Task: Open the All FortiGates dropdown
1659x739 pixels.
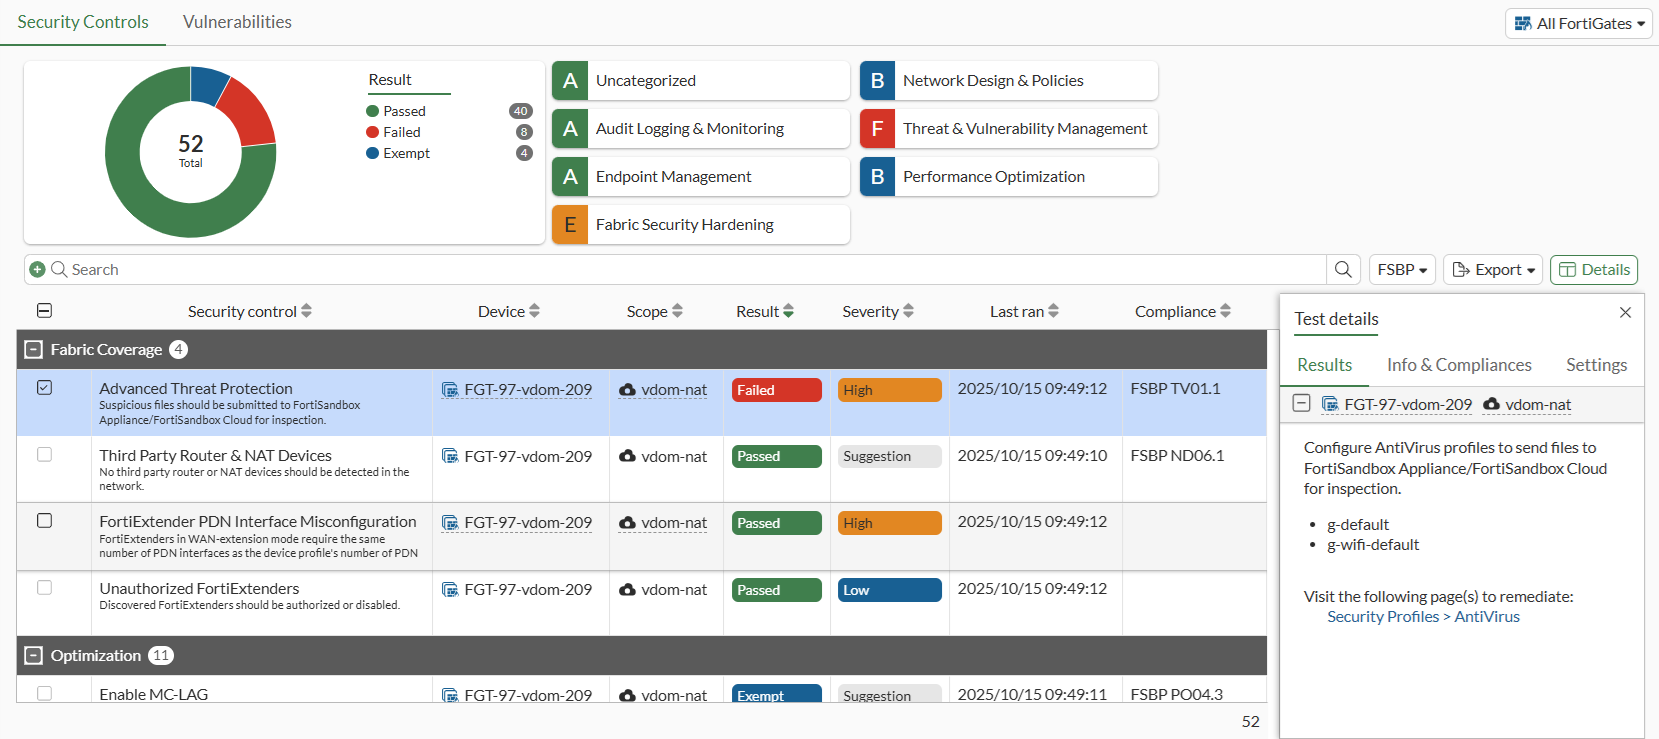Action: click(x=1578, y=23)
